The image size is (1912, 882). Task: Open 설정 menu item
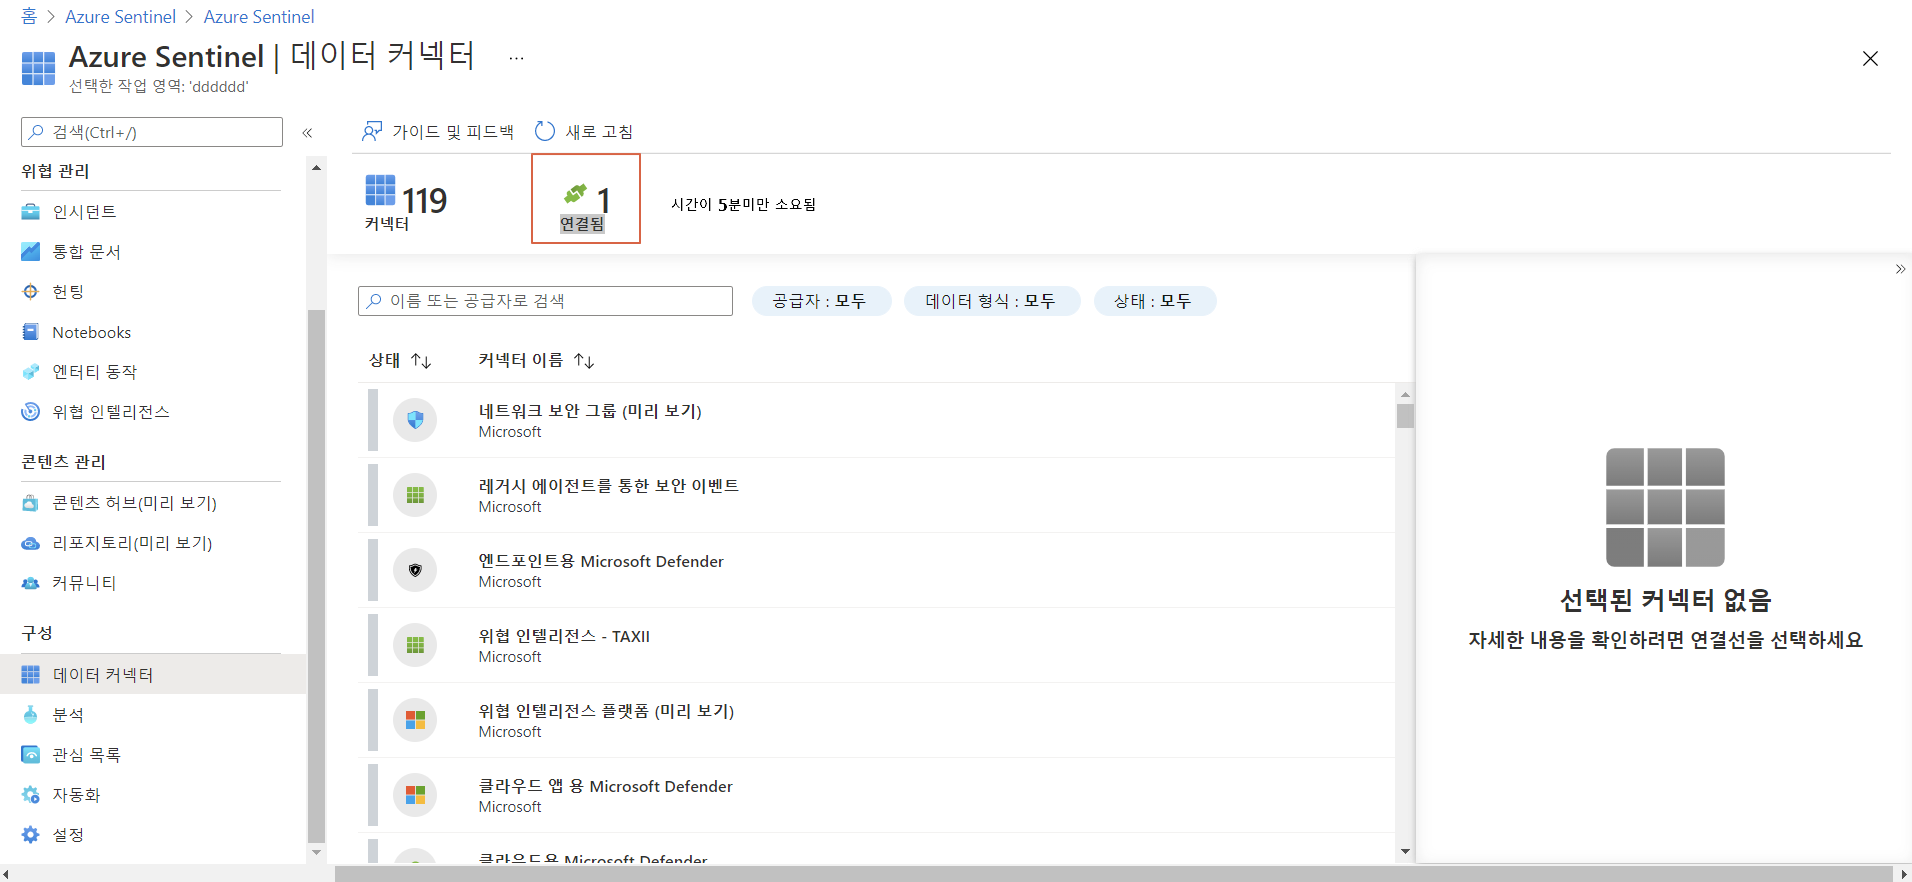[151, 835]
